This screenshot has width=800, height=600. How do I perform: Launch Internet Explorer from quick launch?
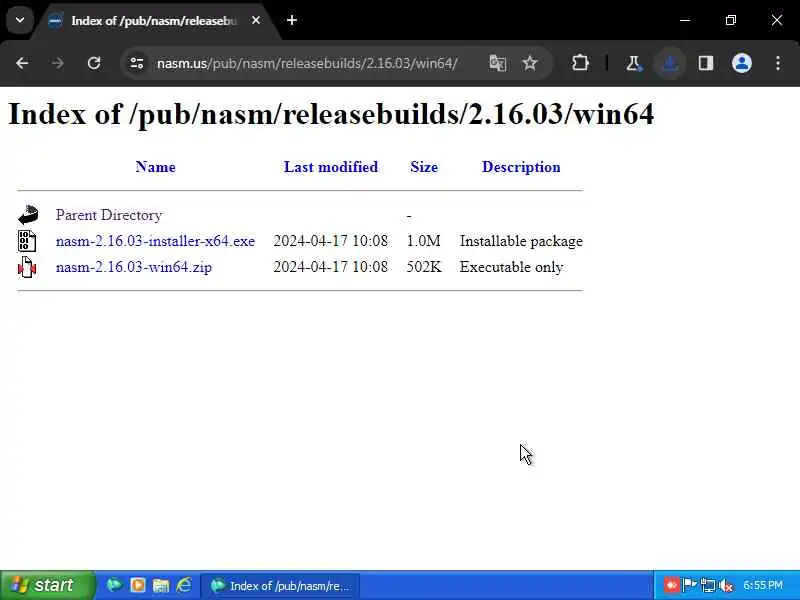pos(184,585)
